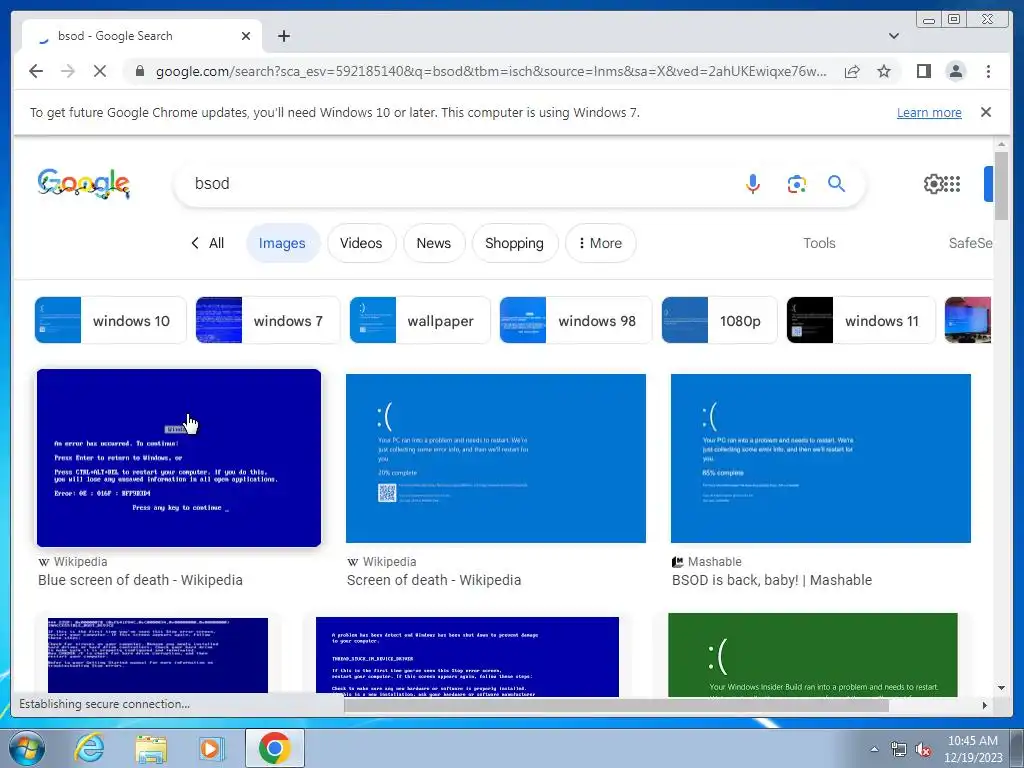This screenshot has width=1024, height=768.
Task: Open Chrome side panel
Action: point(923,71)
